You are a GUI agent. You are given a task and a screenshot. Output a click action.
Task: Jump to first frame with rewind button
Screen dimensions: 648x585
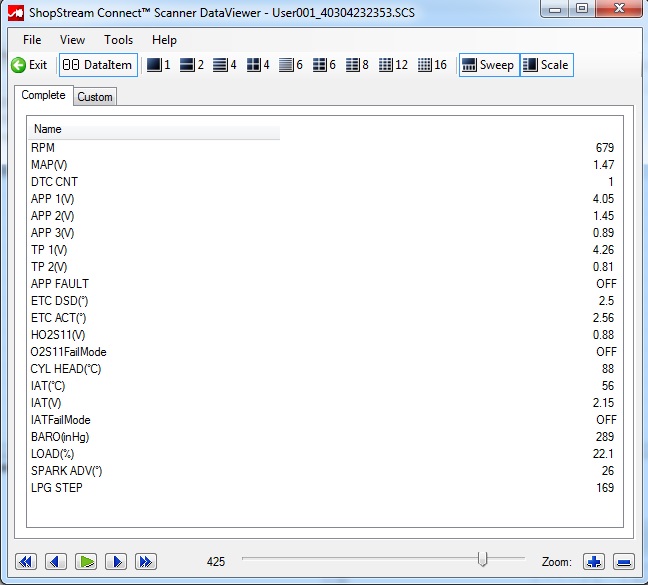click(26, 561)
